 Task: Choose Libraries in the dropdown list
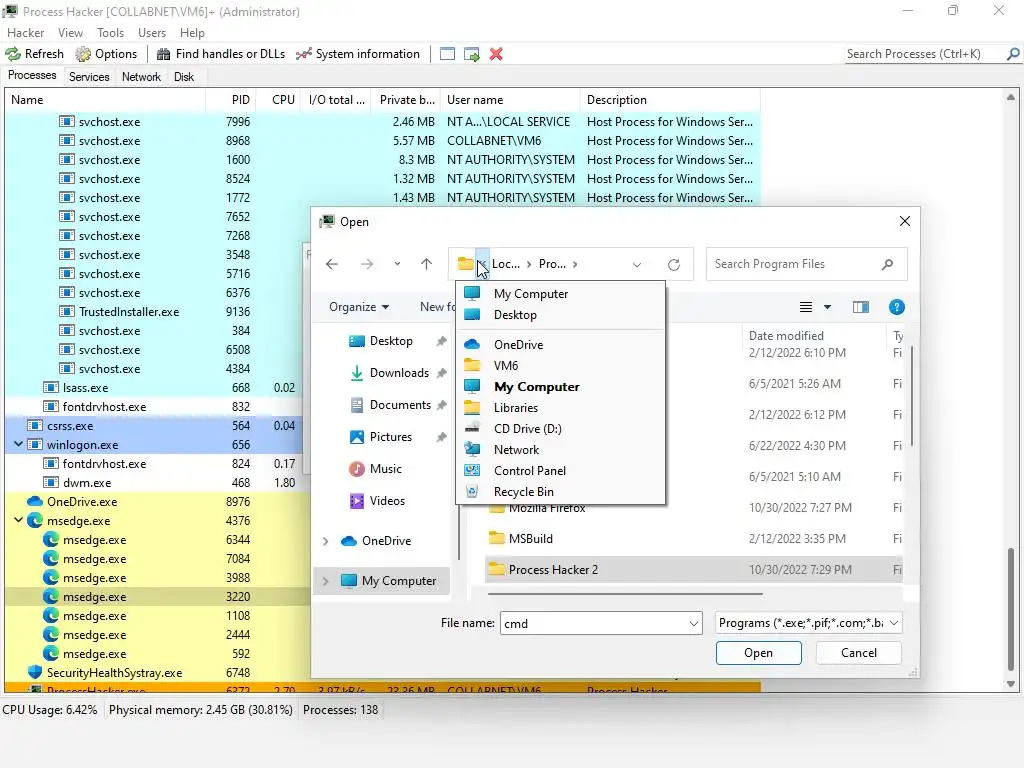[x=560, y=408]
